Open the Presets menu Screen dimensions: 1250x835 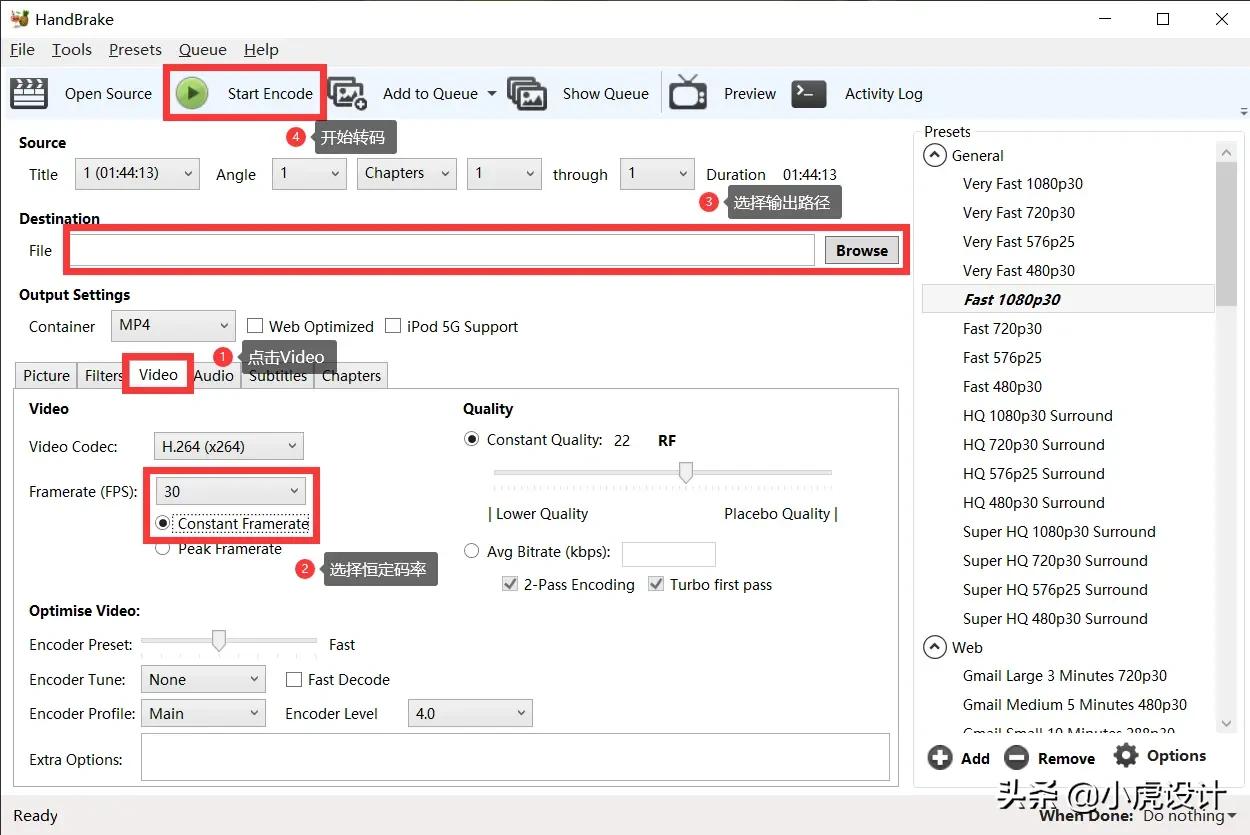pos(135,50)
